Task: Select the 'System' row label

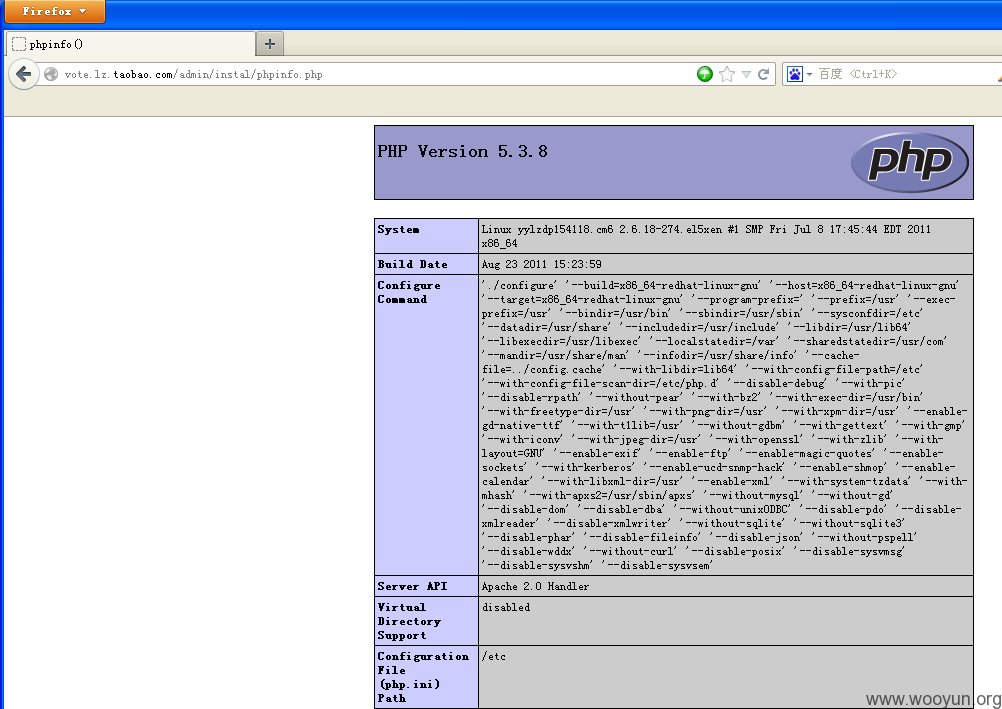Action: click(x=398, y=230)
